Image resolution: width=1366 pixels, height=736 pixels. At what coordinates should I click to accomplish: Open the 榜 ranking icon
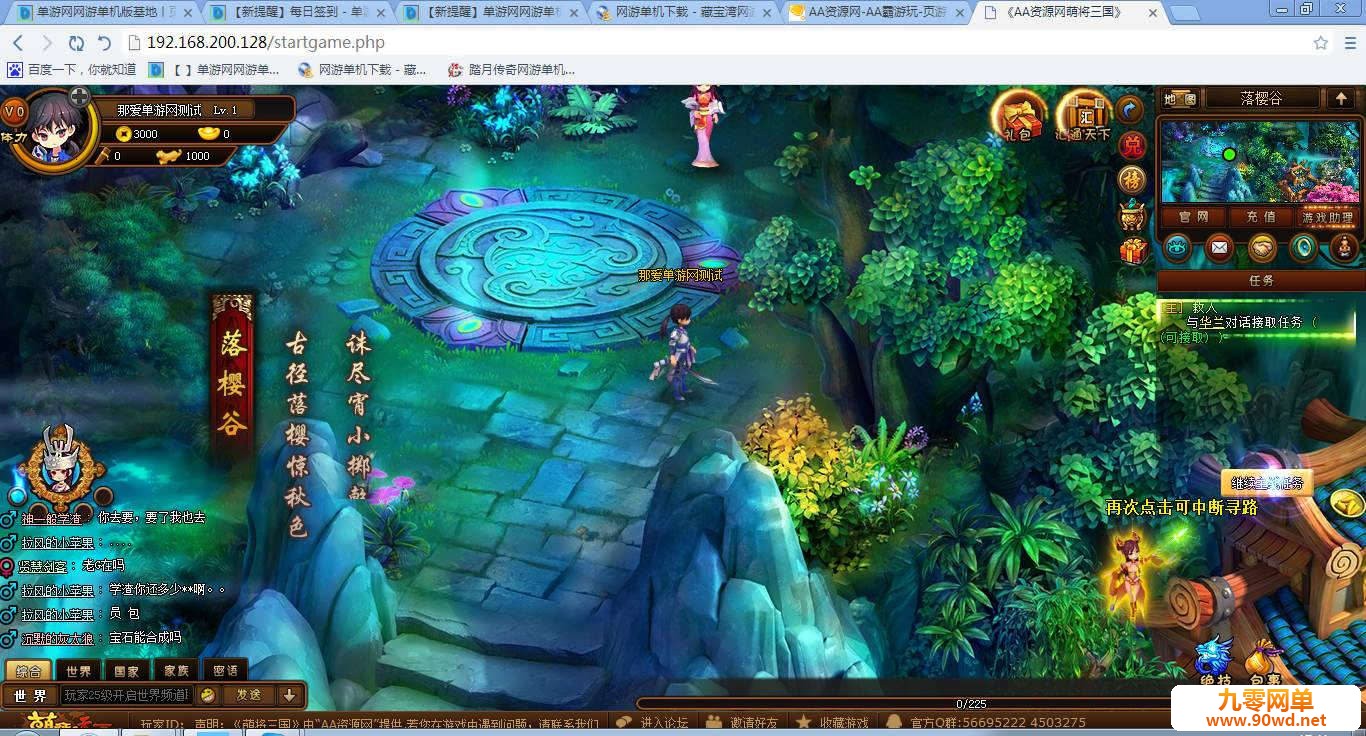click(x=1131, y=180)
